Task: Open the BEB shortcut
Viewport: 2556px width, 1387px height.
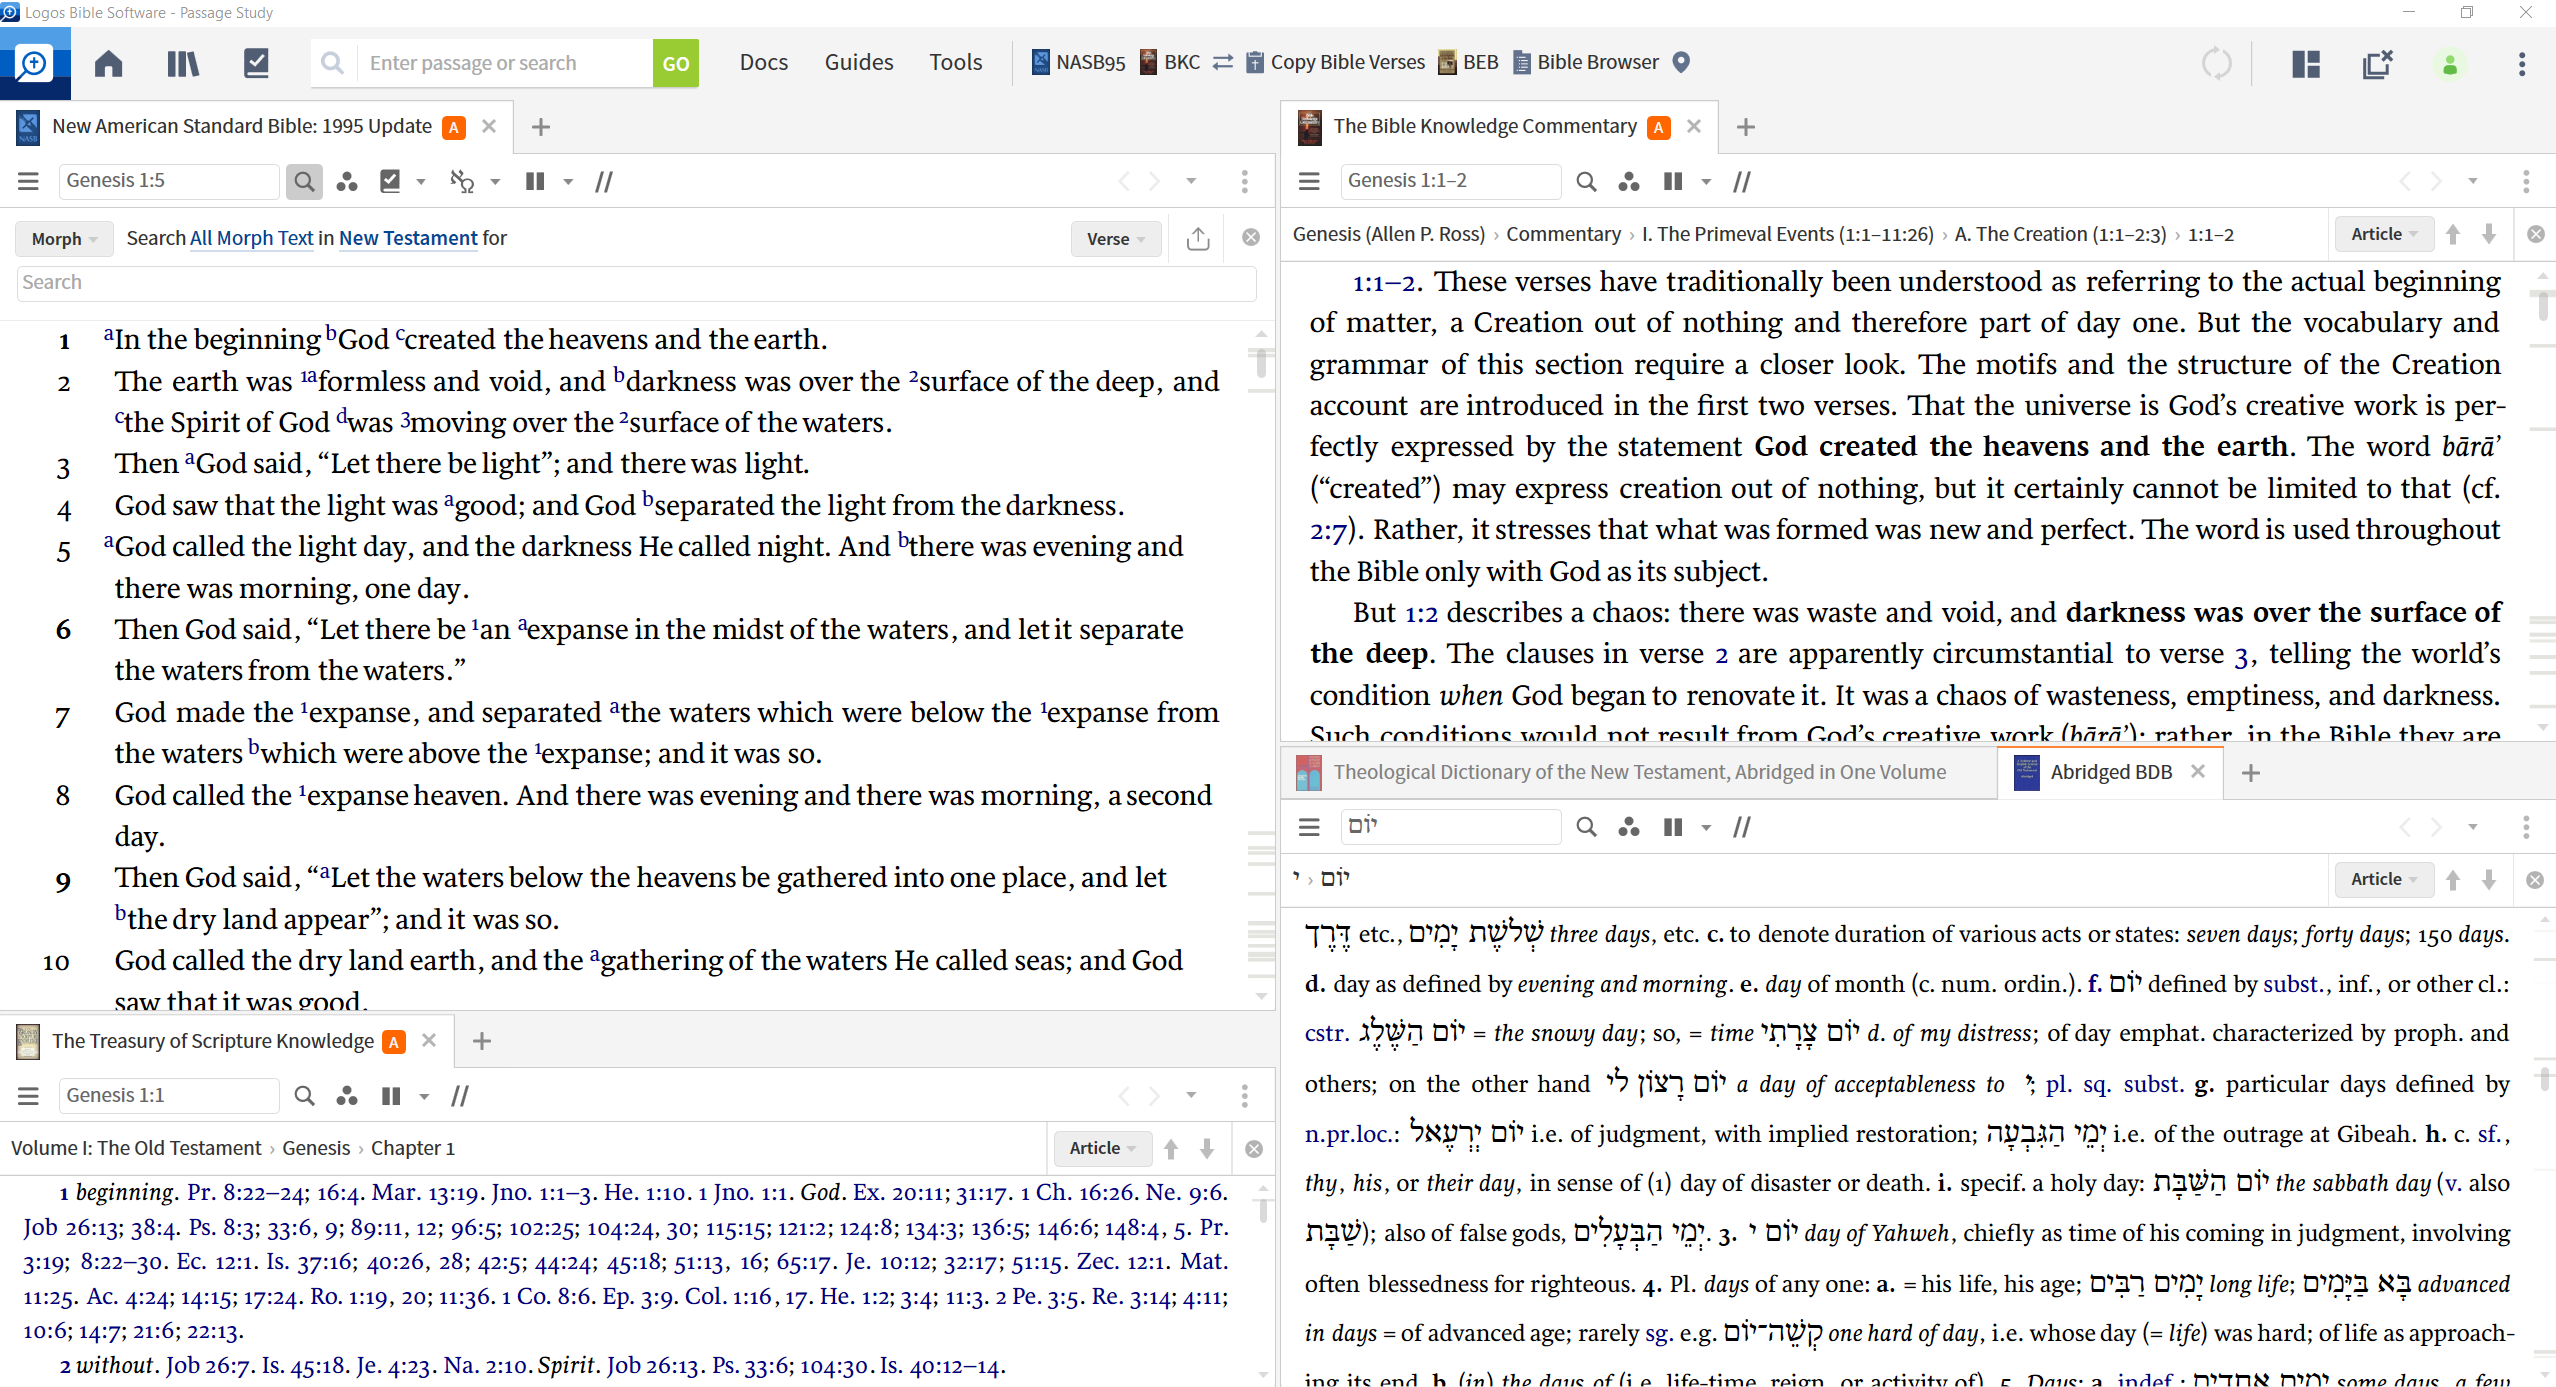Action: [x=1468, y=62]
